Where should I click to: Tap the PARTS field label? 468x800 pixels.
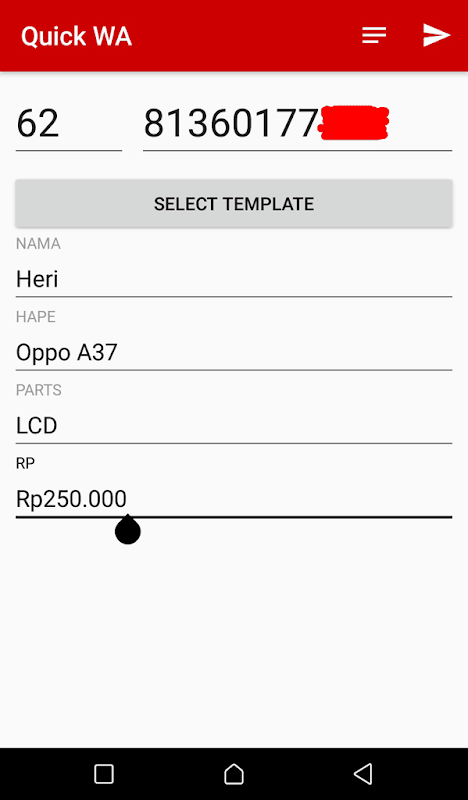(39, 390)
